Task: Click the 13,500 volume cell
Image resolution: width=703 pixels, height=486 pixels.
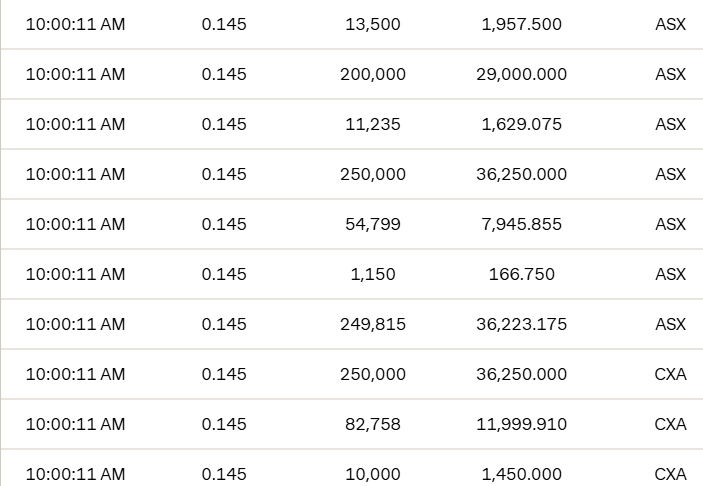Action: click(x=373, y=24)
